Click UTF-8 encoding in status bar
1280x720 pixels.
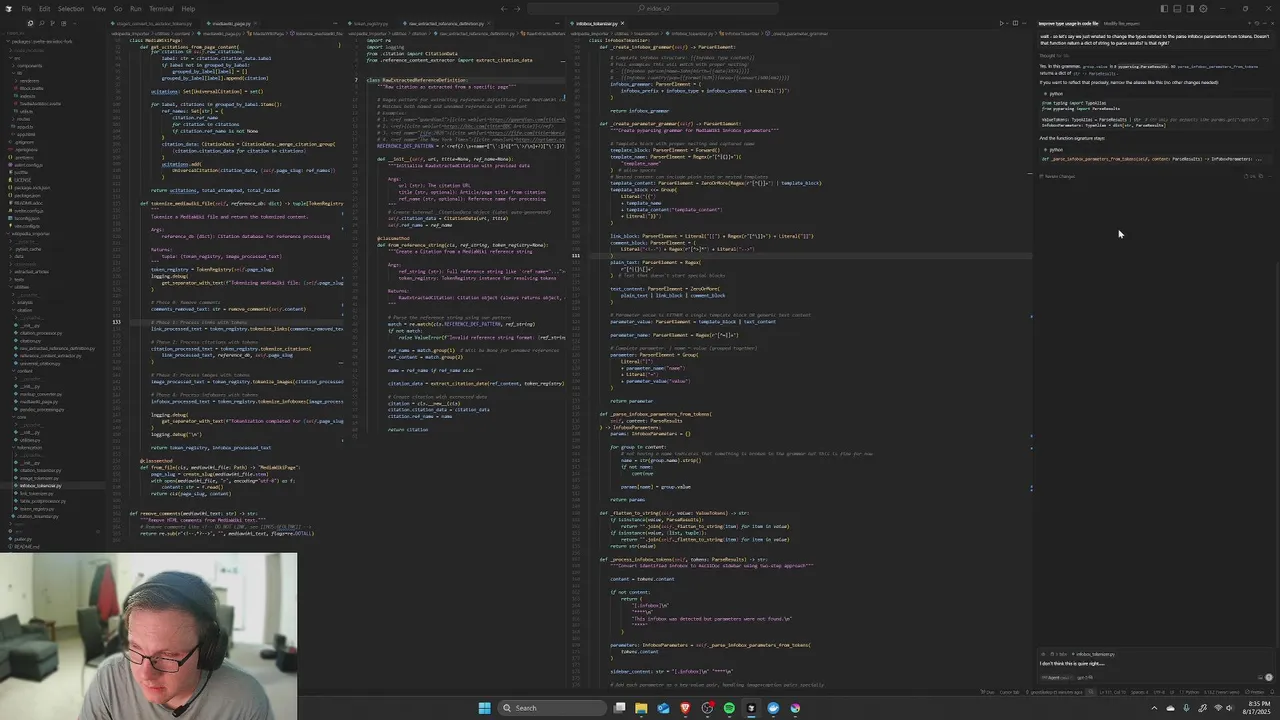(x=1159, y=692)
